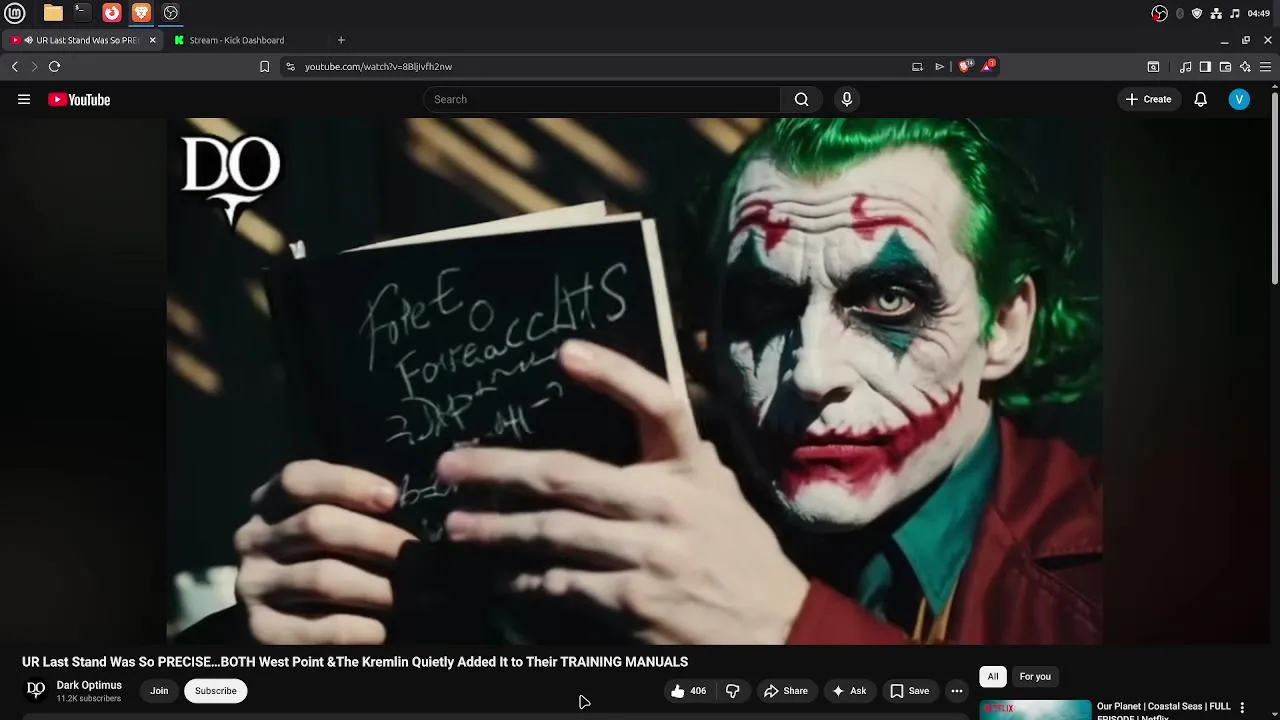
Task: Toggle the browser sidebar panel
Action: point(1205,67)
